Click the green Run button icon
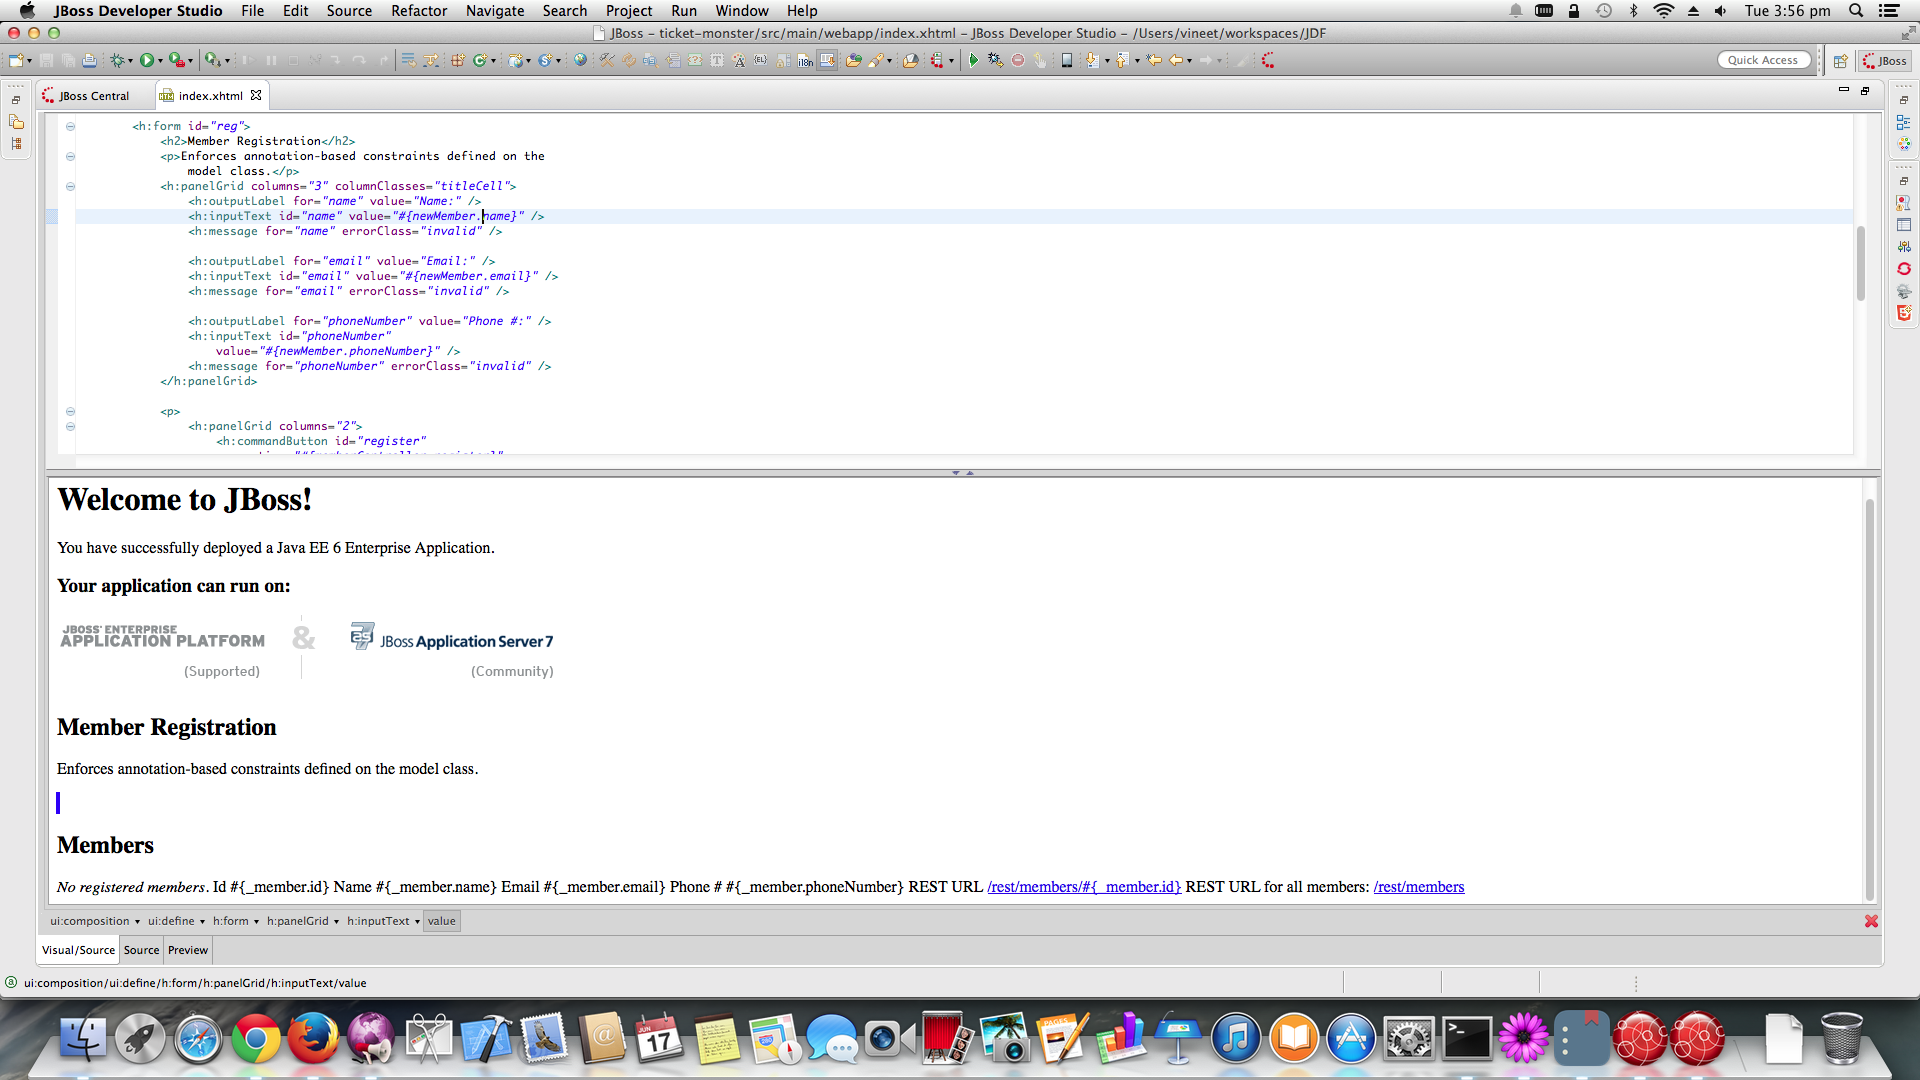Viewport: 1920px width, 1080px height. [x=147, y=61]
